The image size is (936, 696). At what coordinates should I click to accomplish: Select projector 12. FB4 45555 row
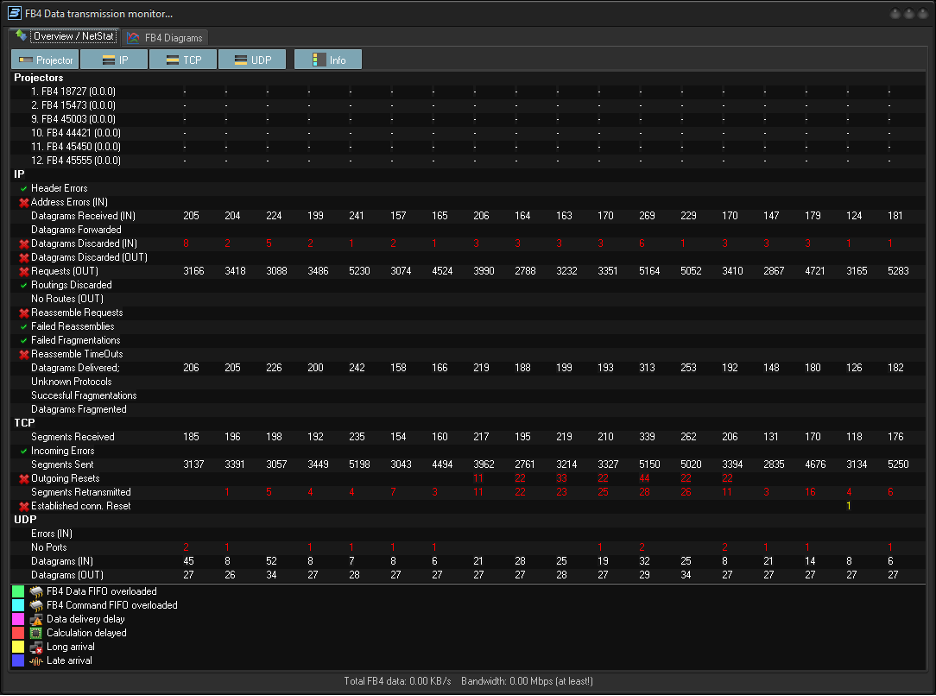(x=75, y=160)
